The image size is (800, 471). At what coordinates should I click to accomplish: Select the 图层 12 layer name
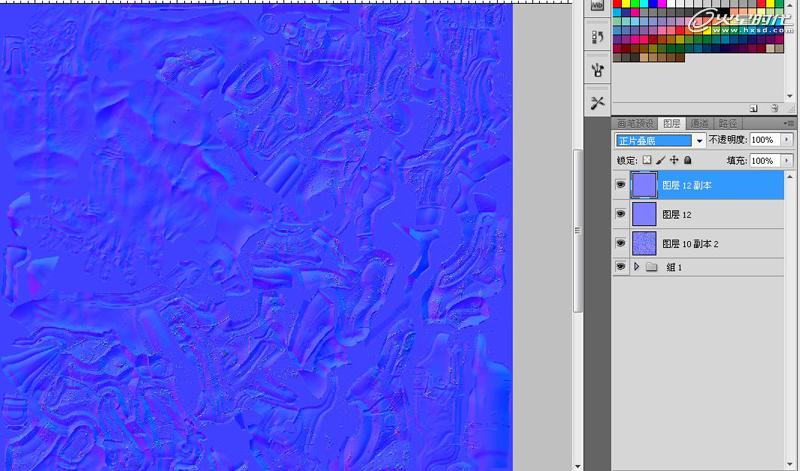[677, 215]
